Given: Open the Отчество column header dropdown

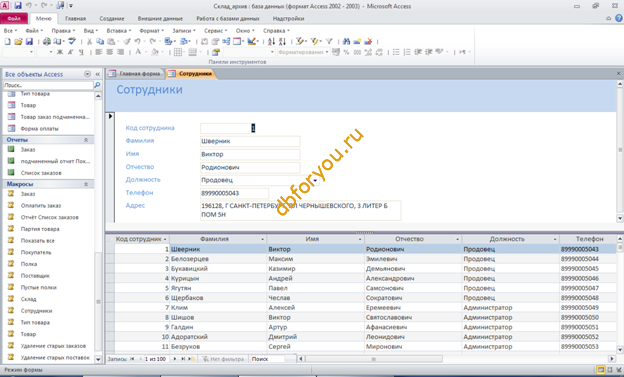Looking at the screenshot, I should click(457, 239).
